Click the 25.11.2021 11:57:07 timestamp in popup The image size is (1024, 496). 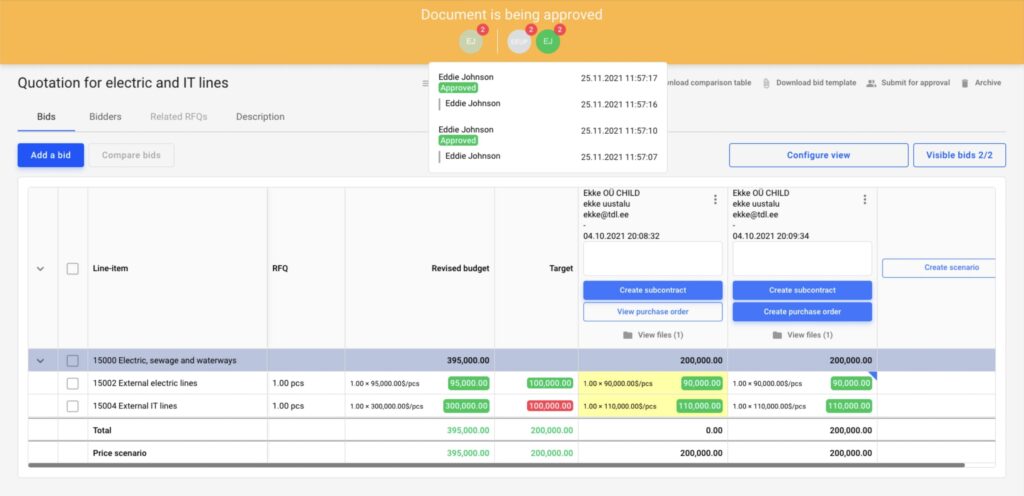click(x=619, y=157)
